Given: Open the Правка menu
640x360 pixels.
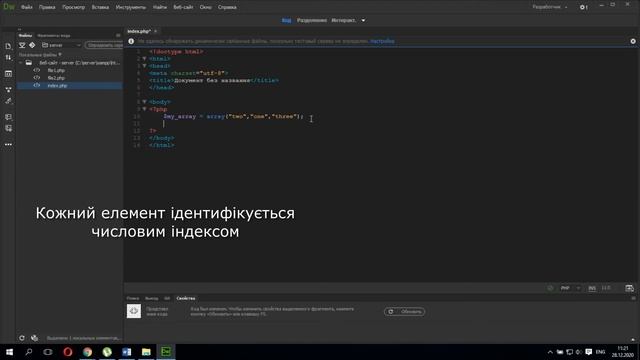Looking at the screenshot, I should [47, 7].
